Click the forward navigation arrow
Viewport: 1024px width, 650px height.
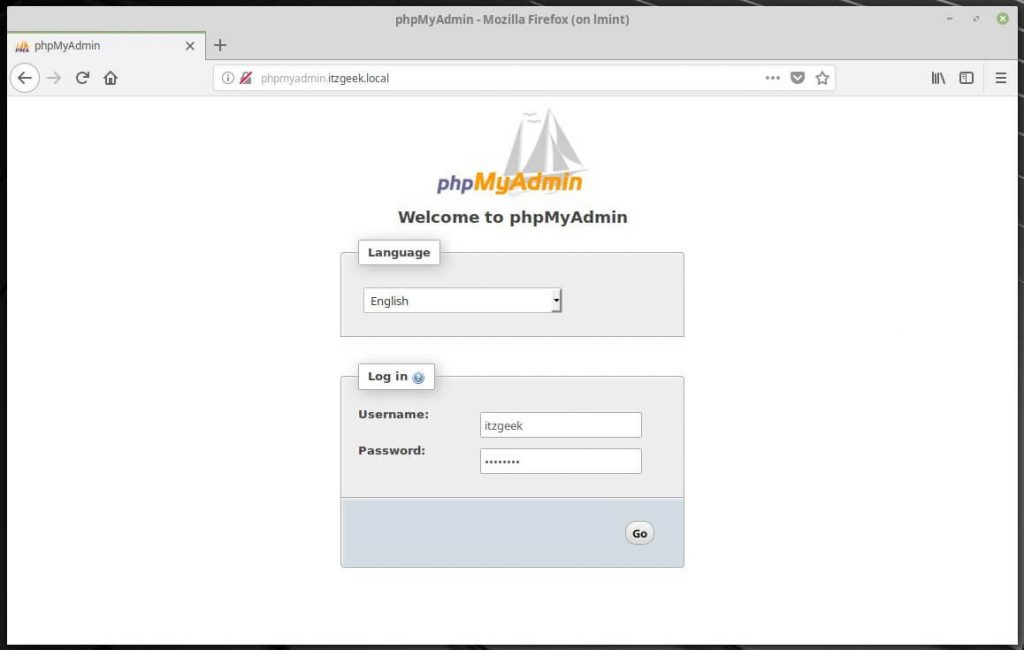click(x=54, y=78)
